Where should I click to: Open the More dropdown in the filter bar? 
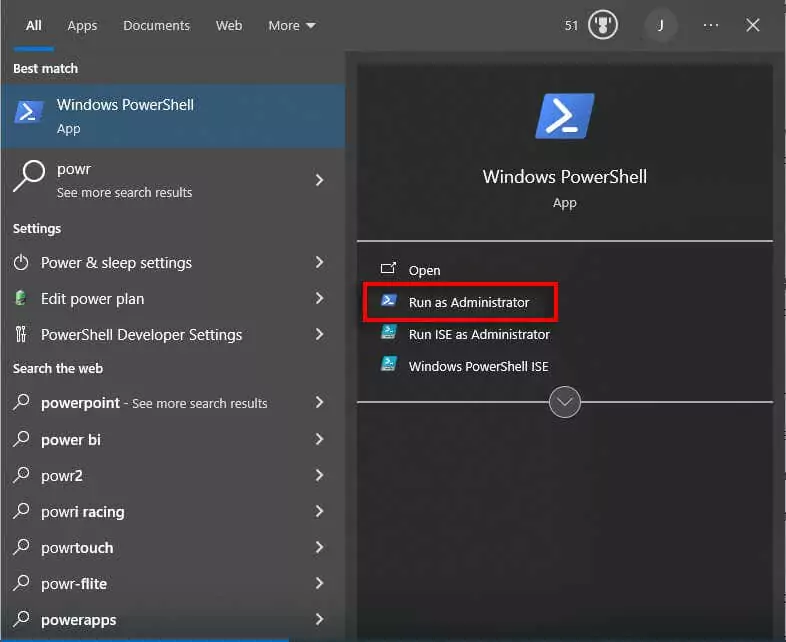coord(291,25)
